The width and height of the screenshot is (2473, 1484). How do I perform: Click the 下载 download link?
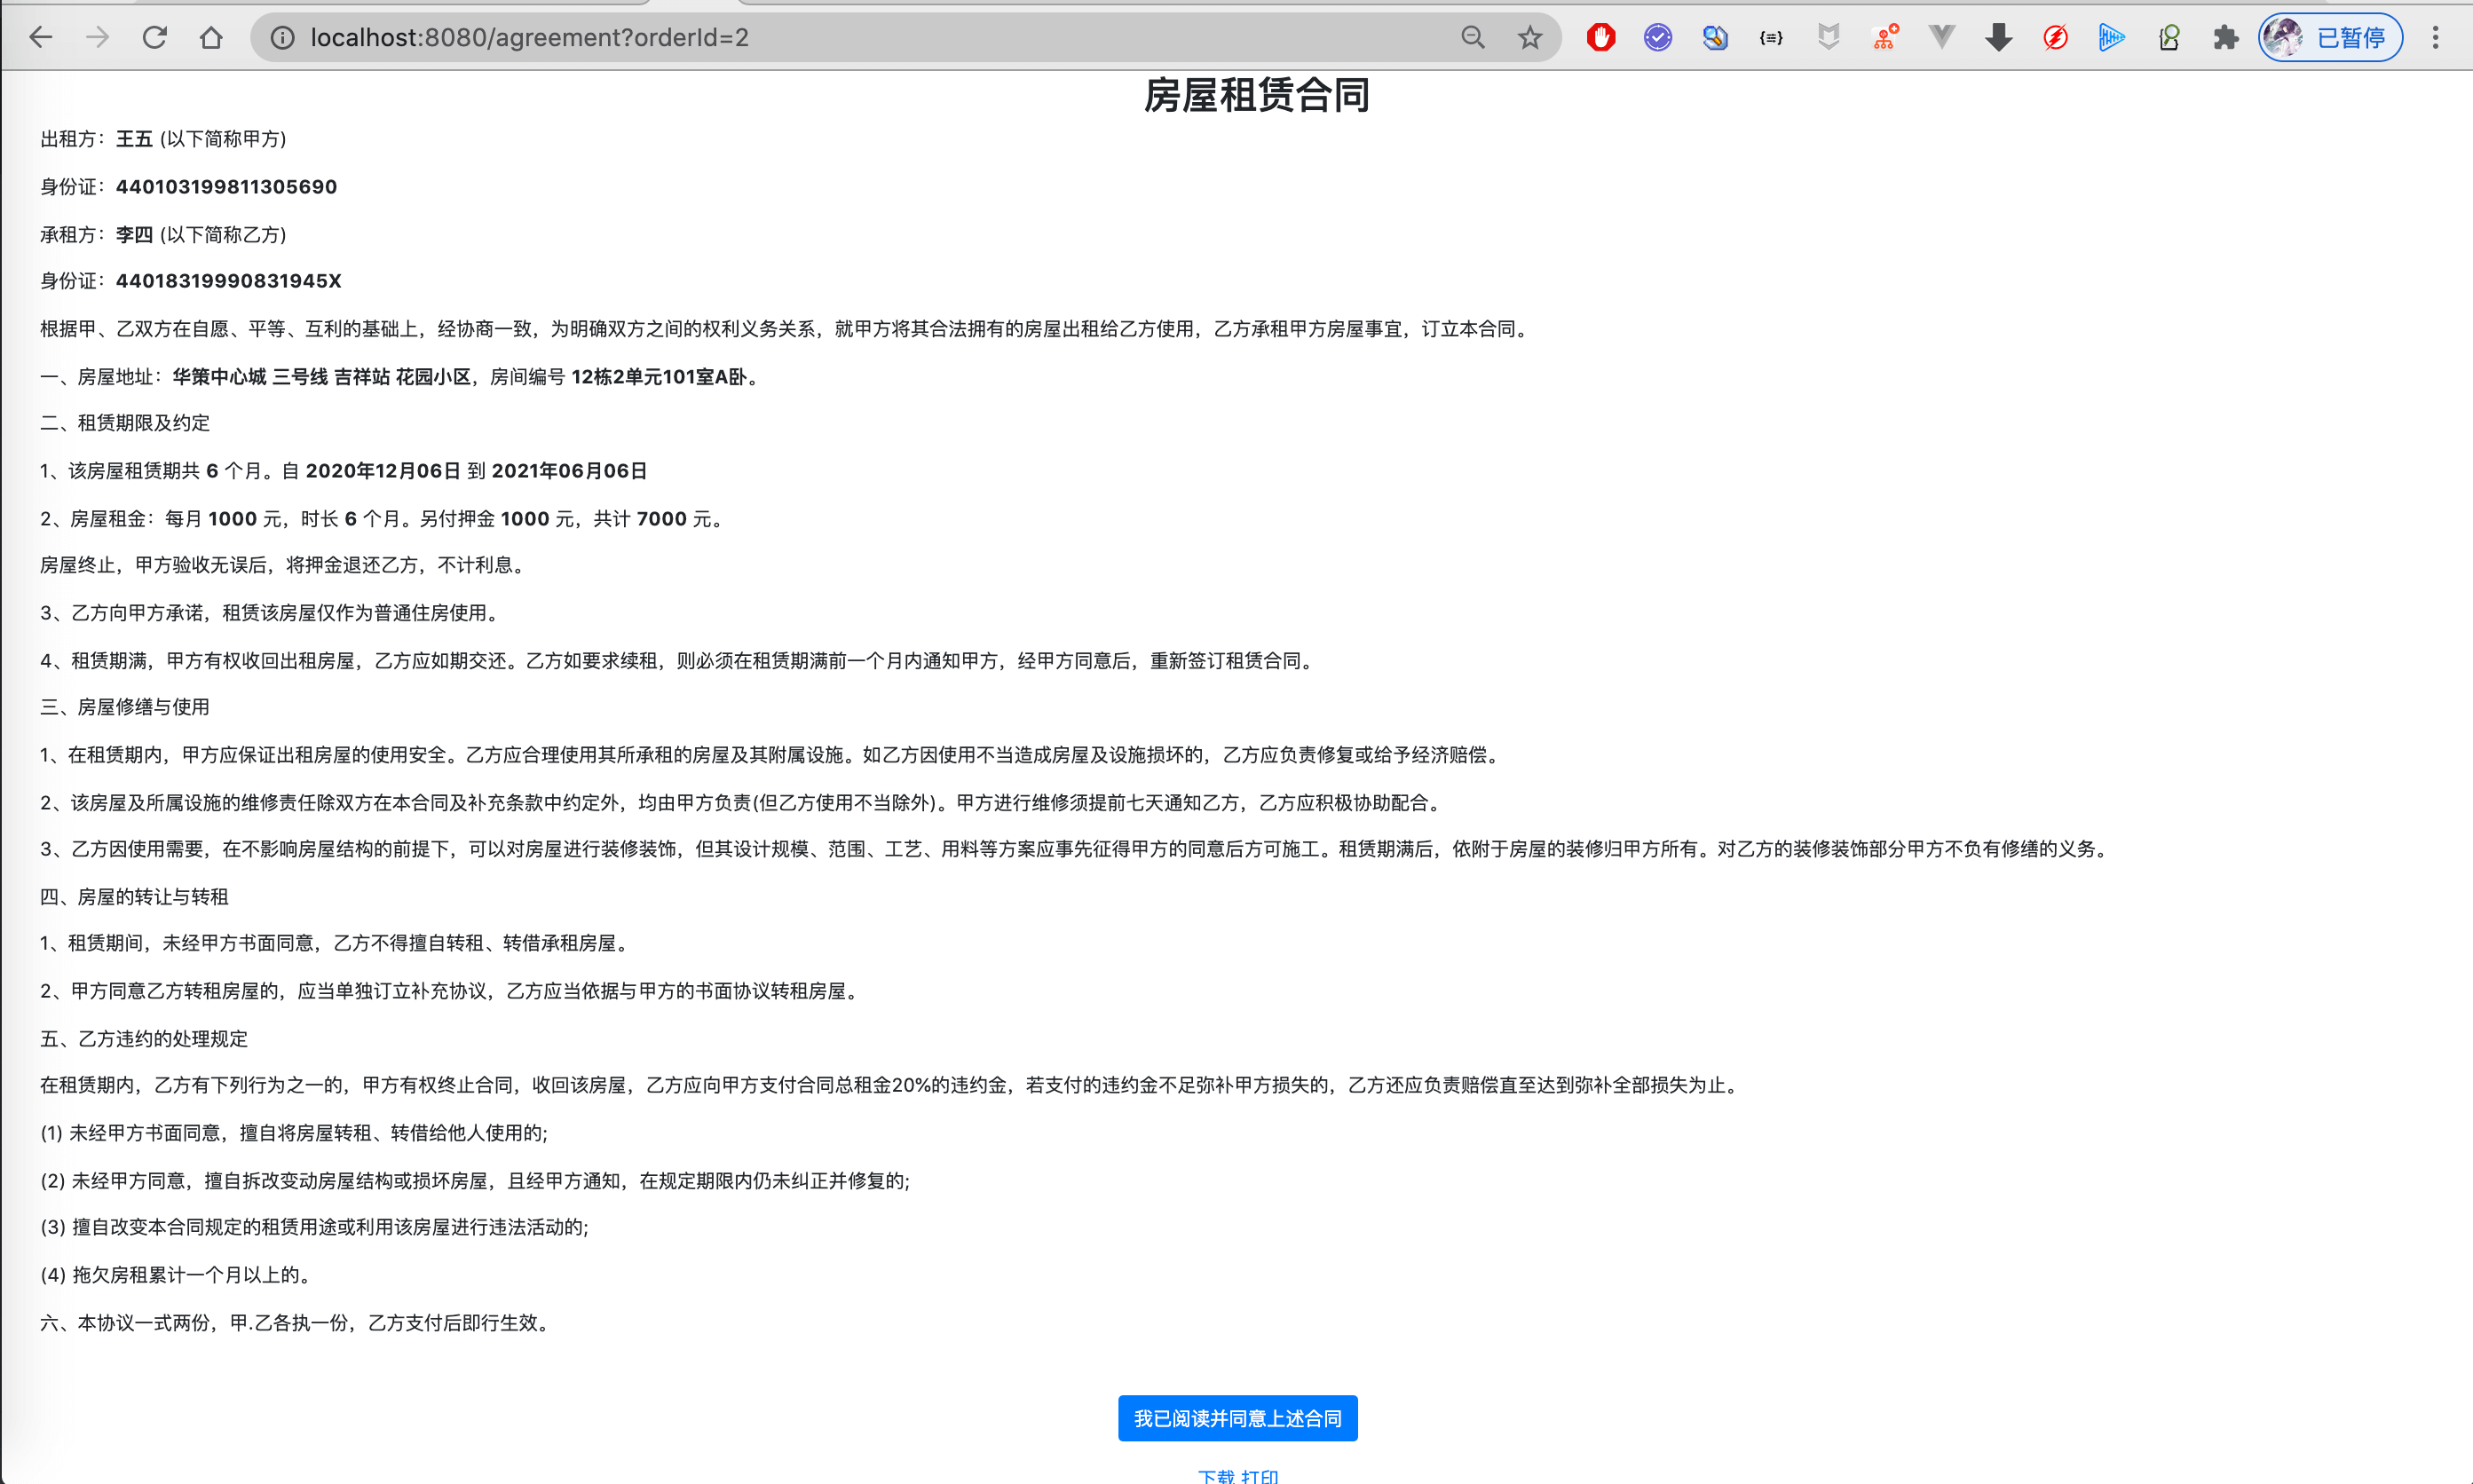coord(1216,1476)
